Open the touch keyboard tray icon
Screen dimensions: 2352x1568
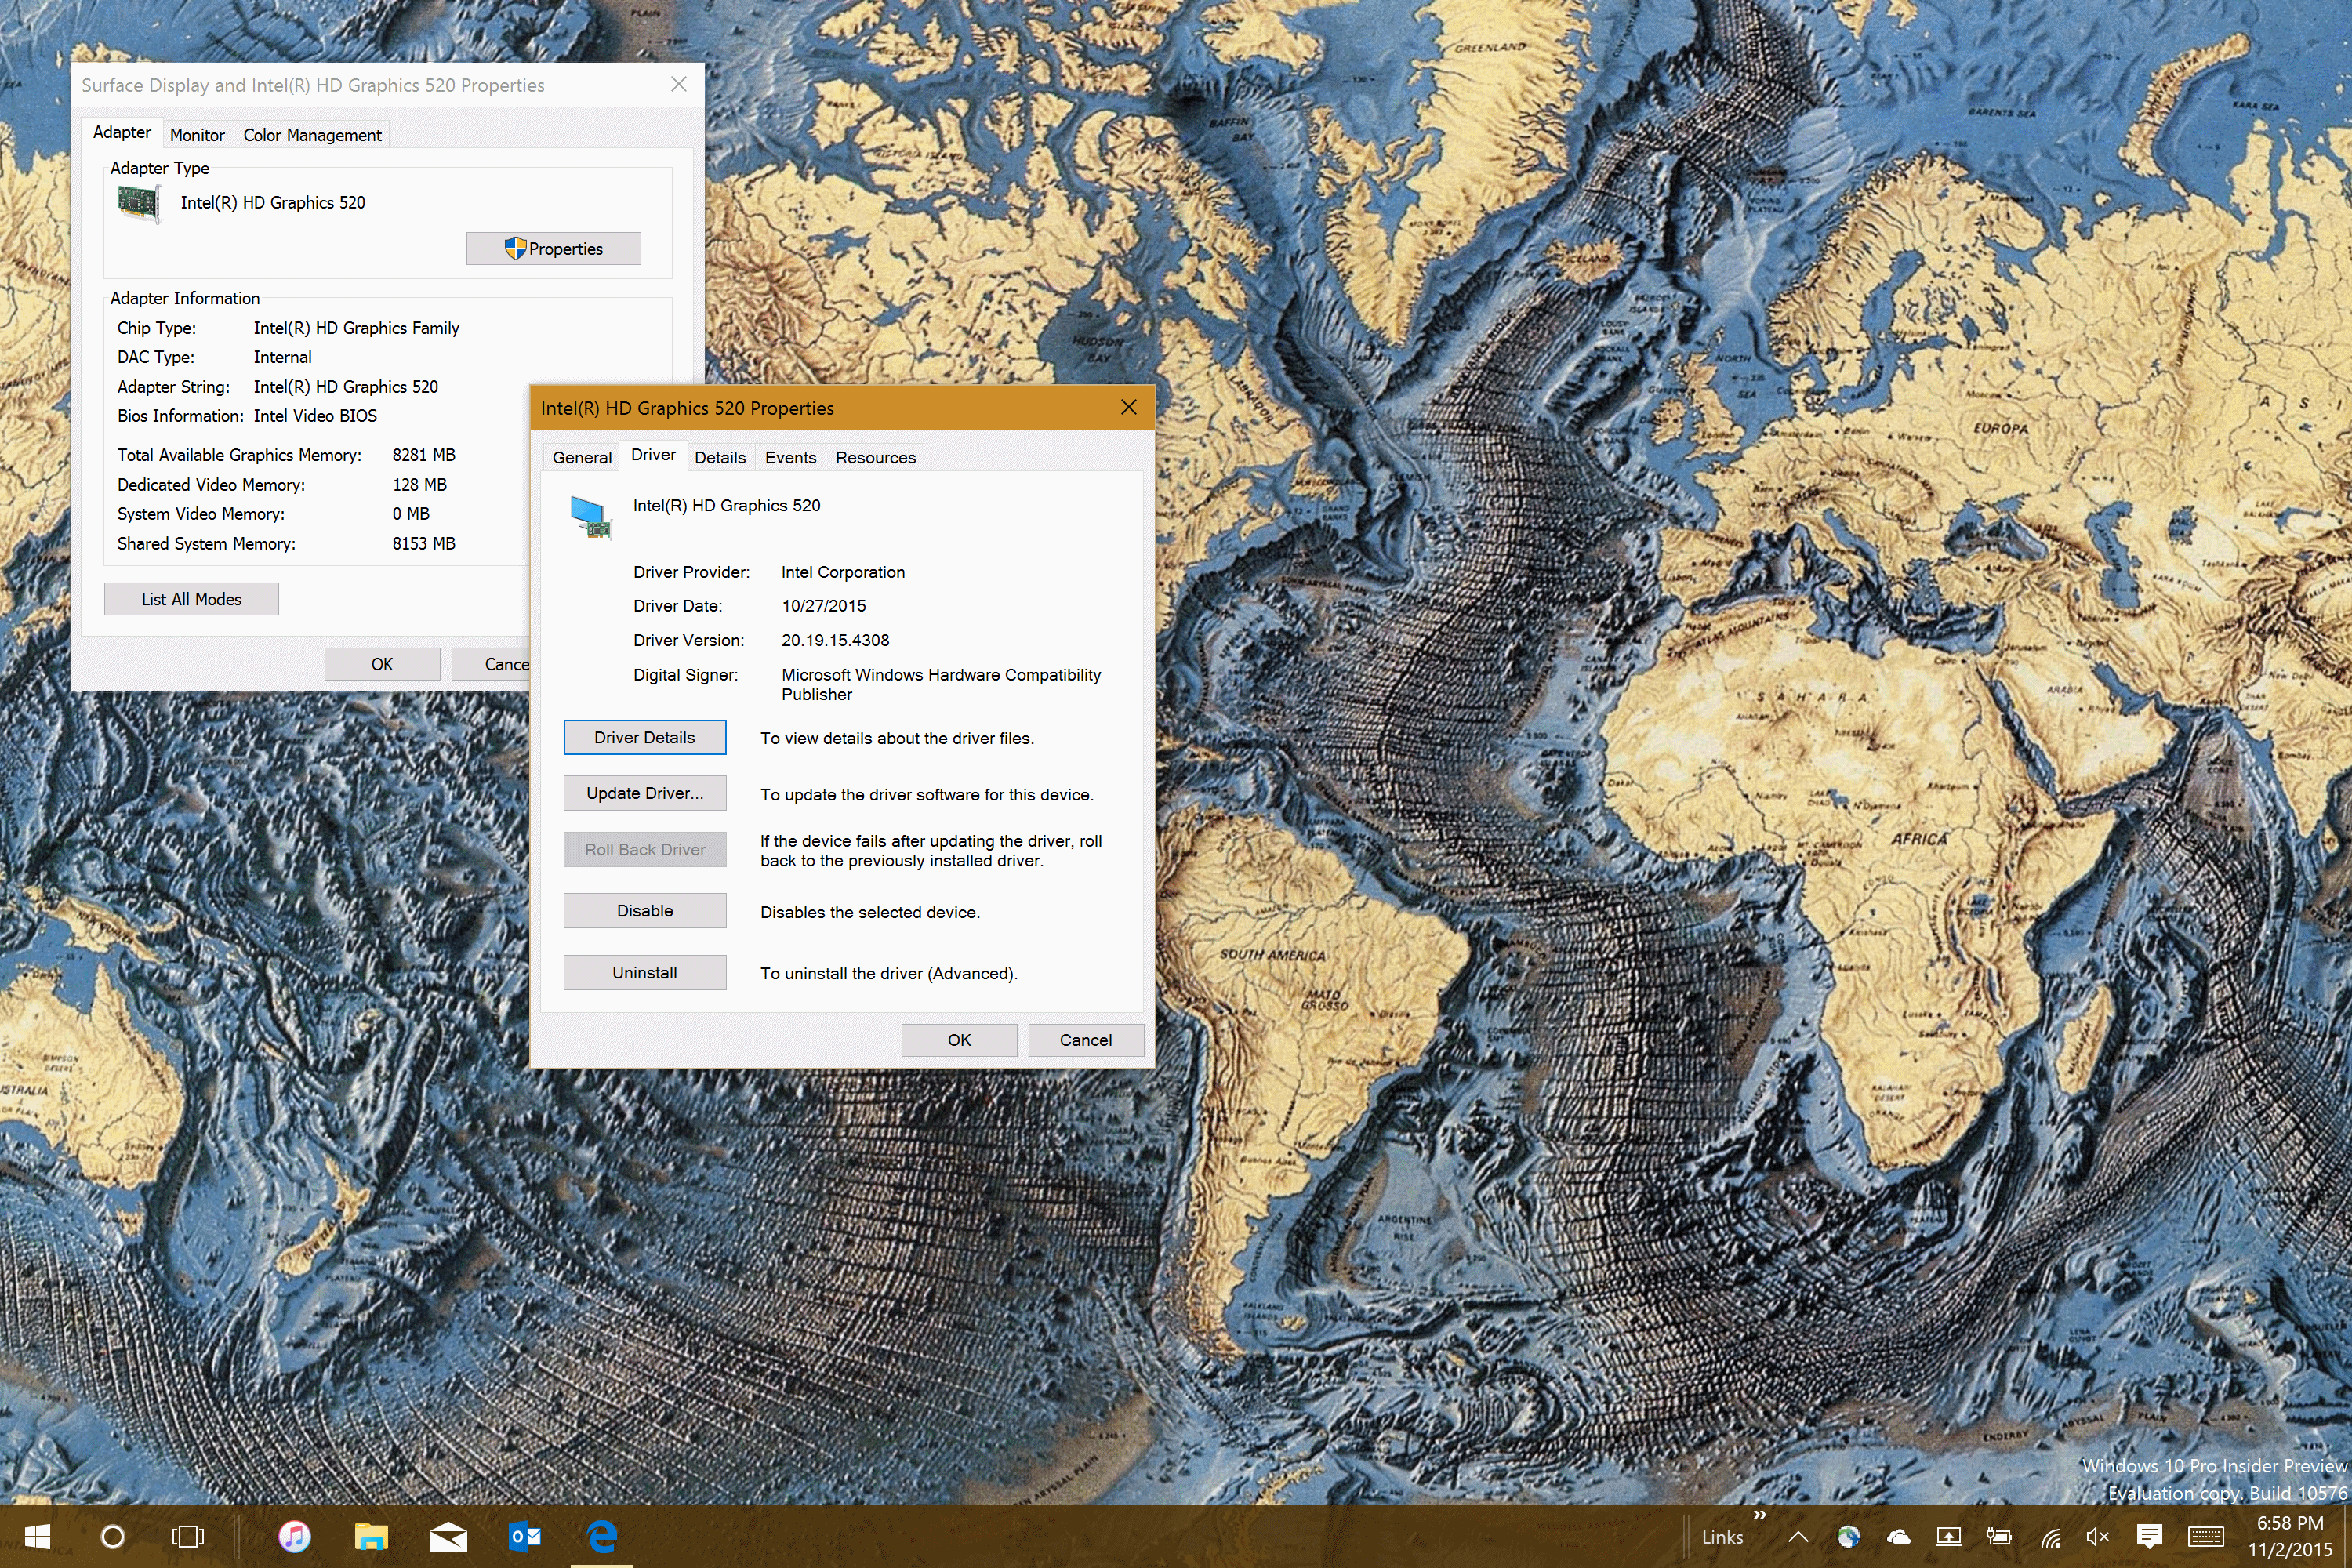2206,1537
